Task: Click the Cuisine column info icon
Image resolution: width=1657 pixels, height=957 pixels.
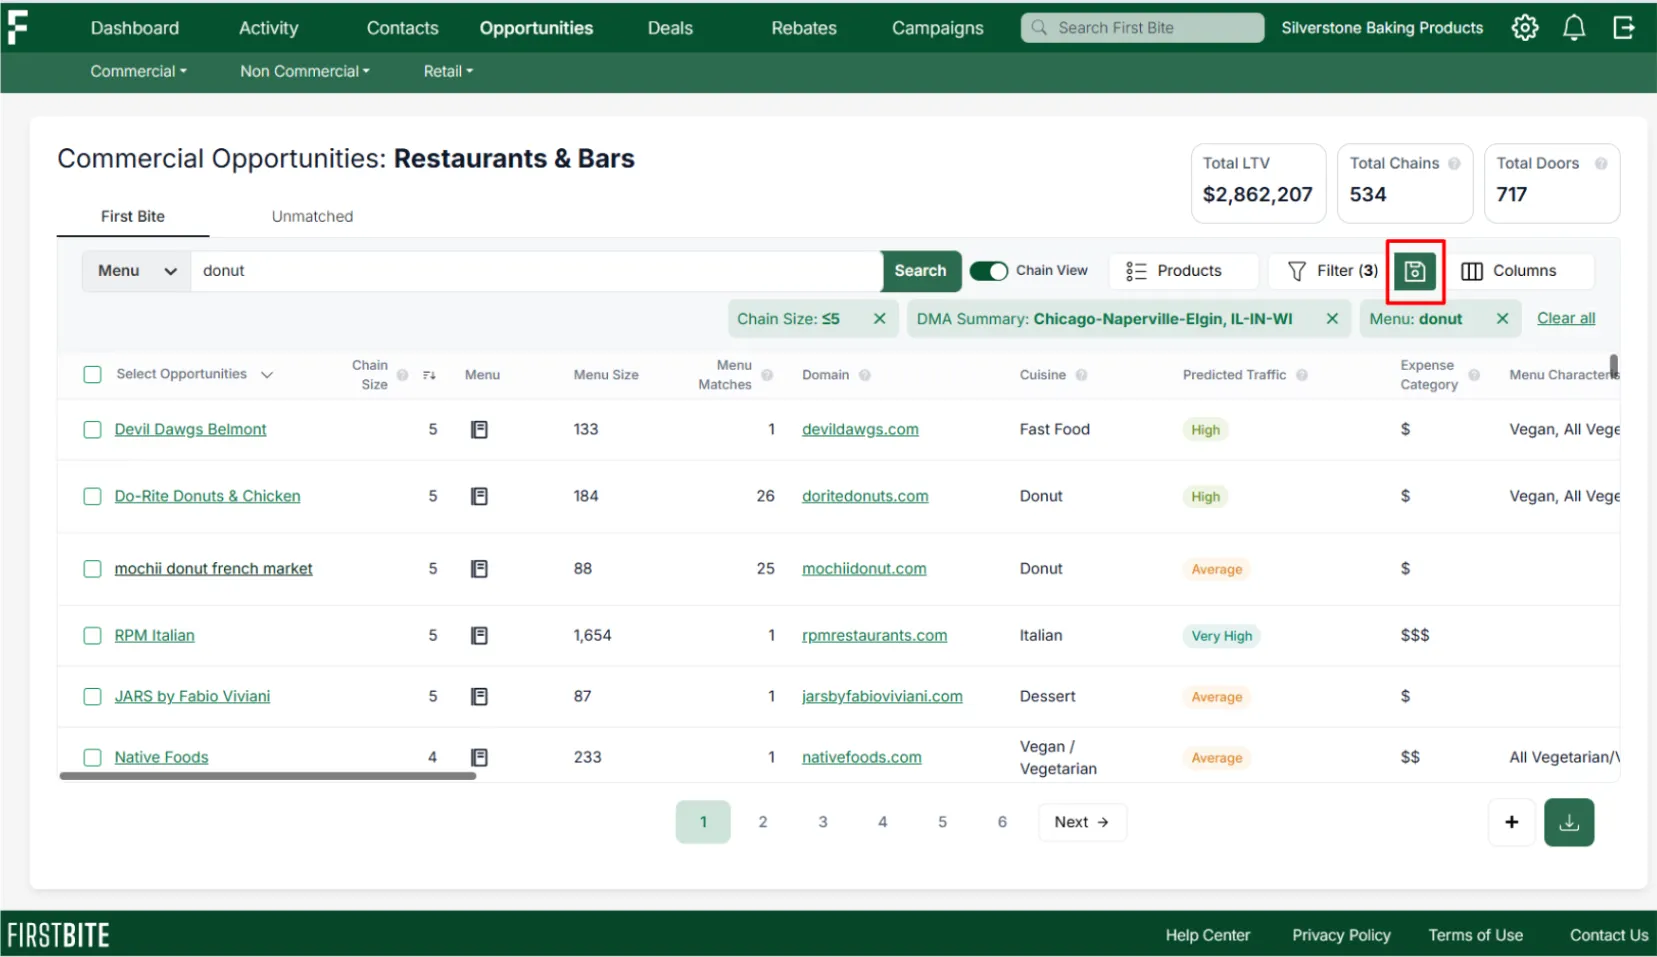Action: click(1081, 375)
